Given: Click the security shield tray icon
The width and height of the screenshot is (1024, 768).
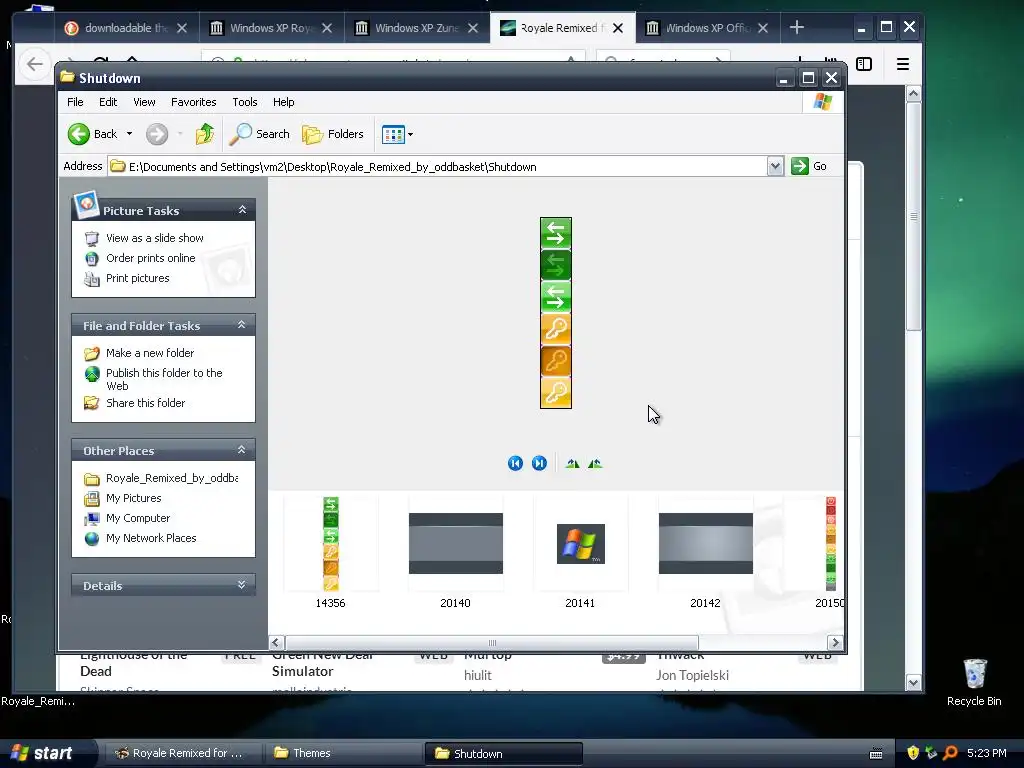Looking at the screenshot, I should [x=913, y=753].
